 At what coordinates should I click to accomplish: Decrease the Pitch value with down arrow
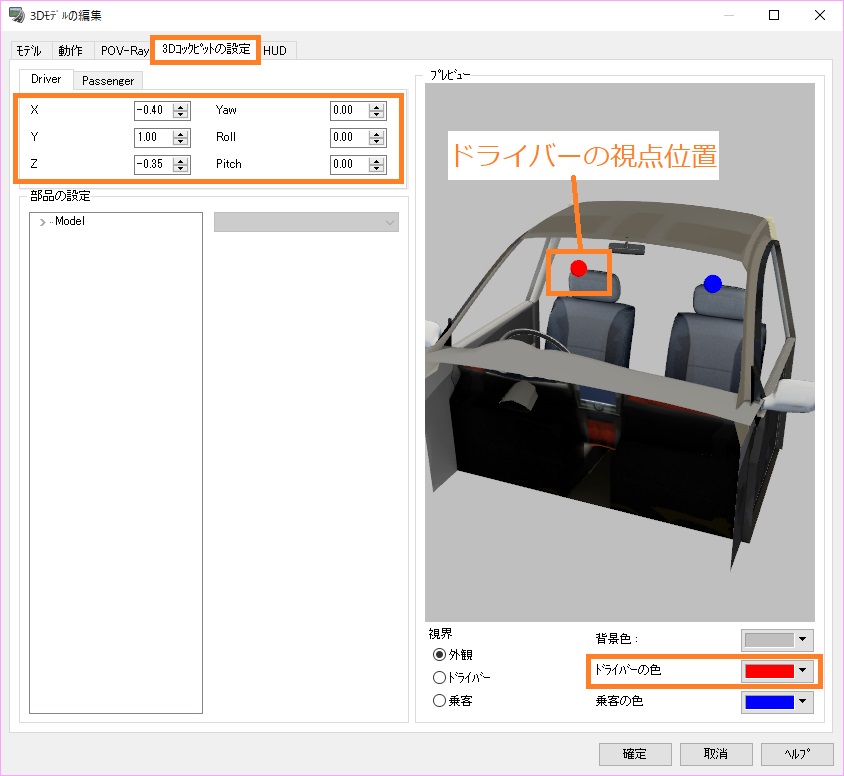[376, 168]
